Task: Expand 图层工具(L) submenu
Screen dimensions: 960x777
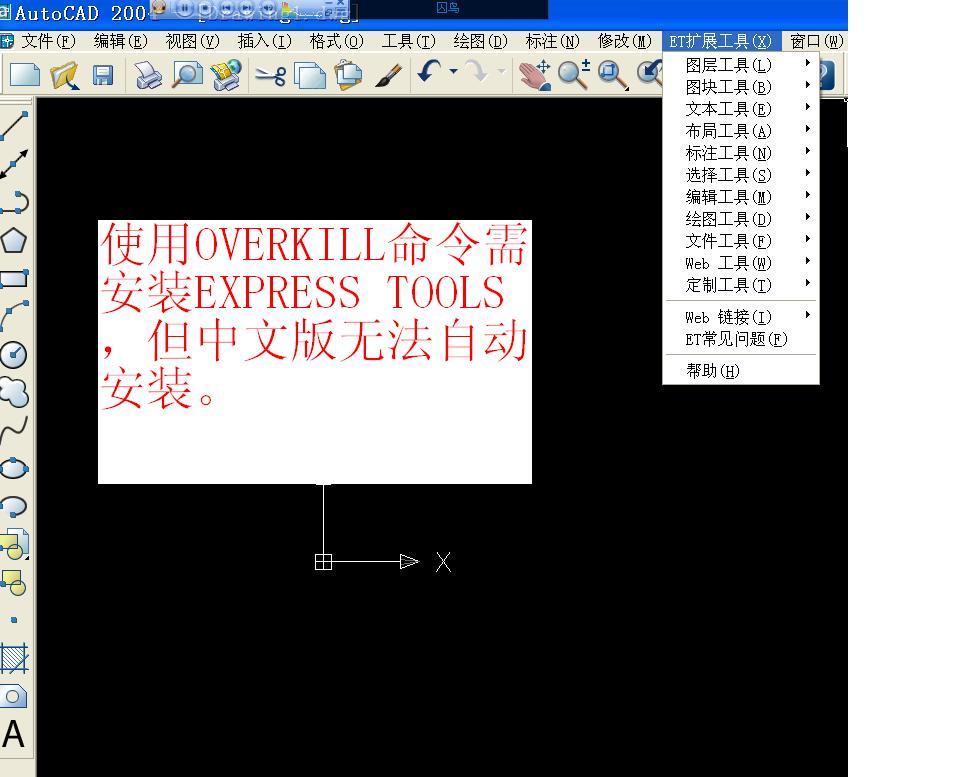Action: coord(741,65)
